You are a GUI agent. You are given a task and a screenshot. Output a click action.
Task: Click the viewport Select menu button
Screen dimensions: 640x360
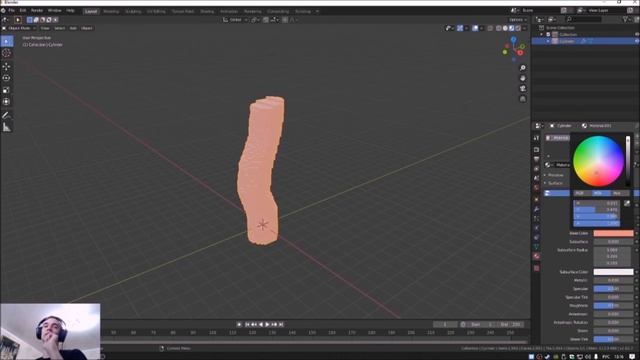(60, 28)
